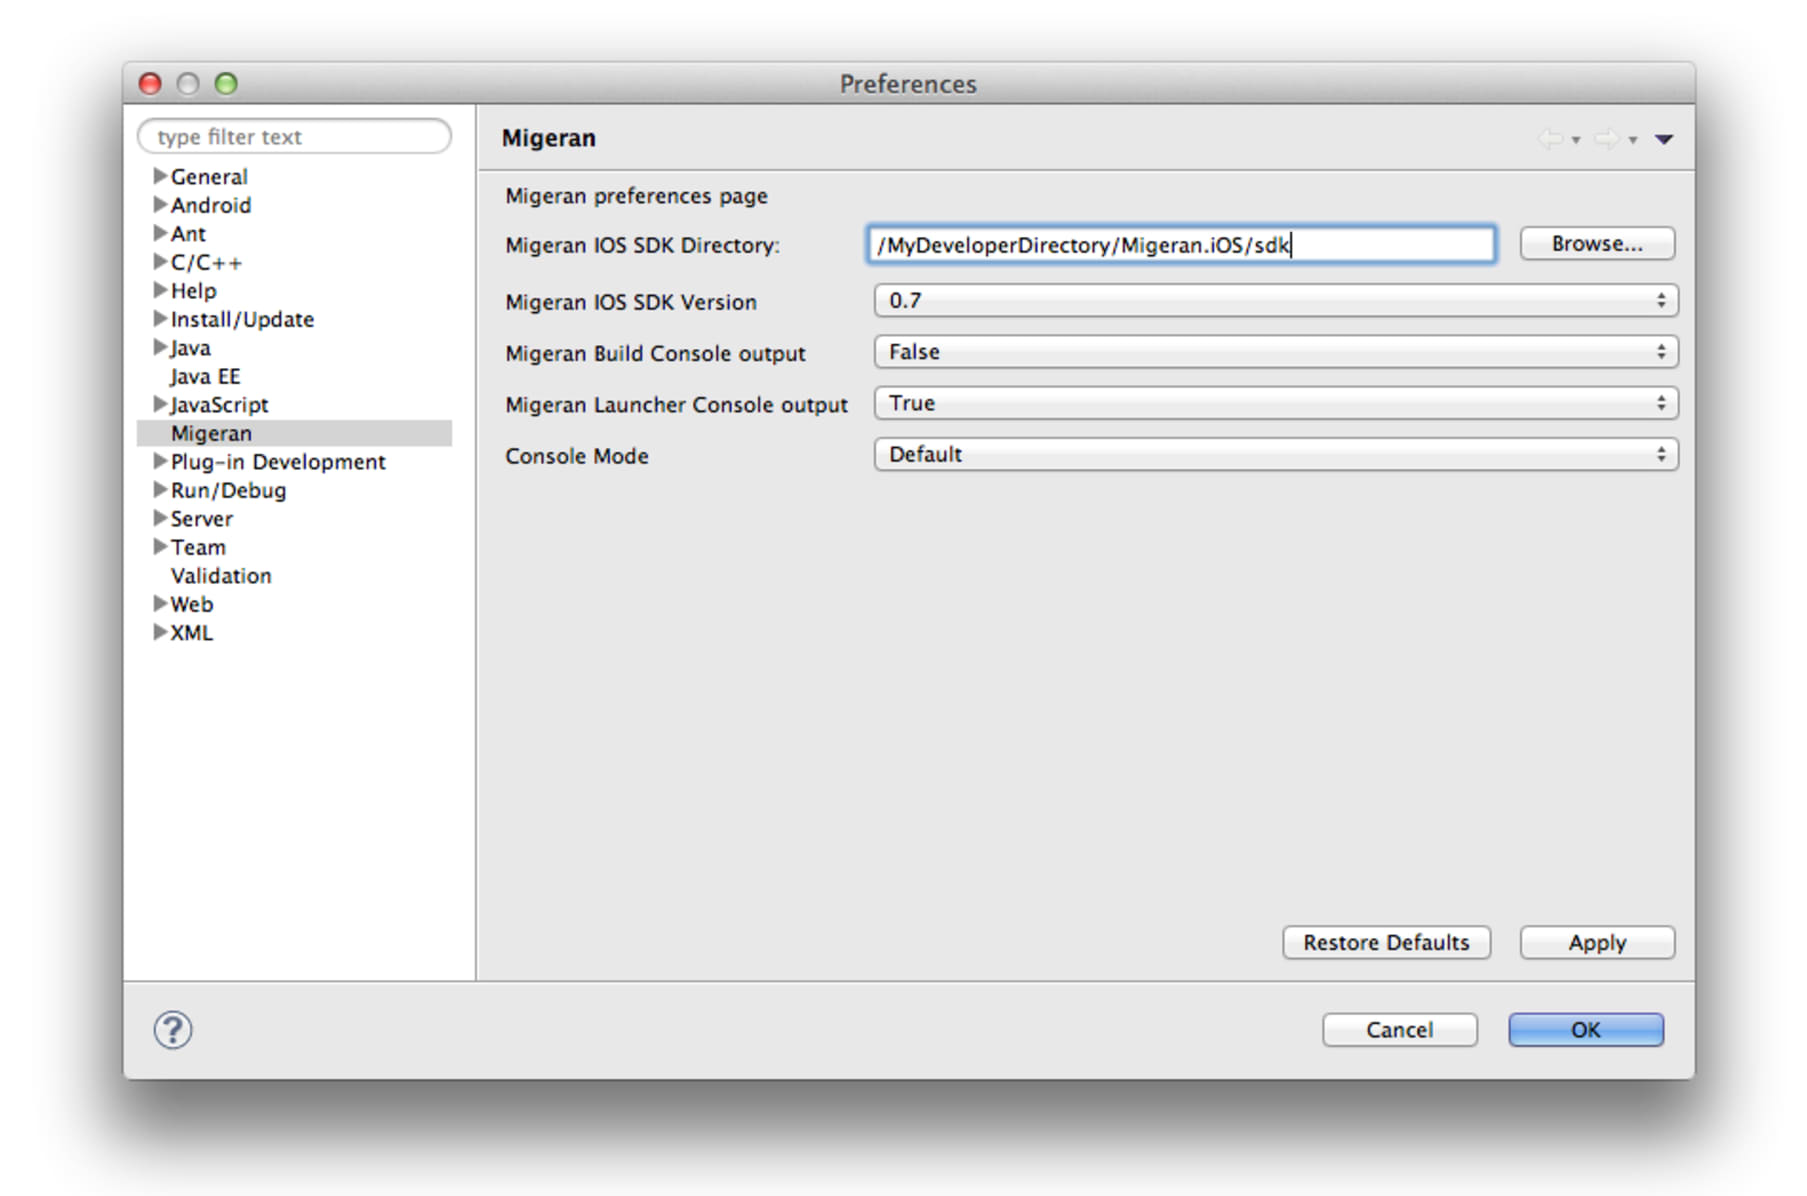
Task: Click the Apply button
Action: (1597, 942)
